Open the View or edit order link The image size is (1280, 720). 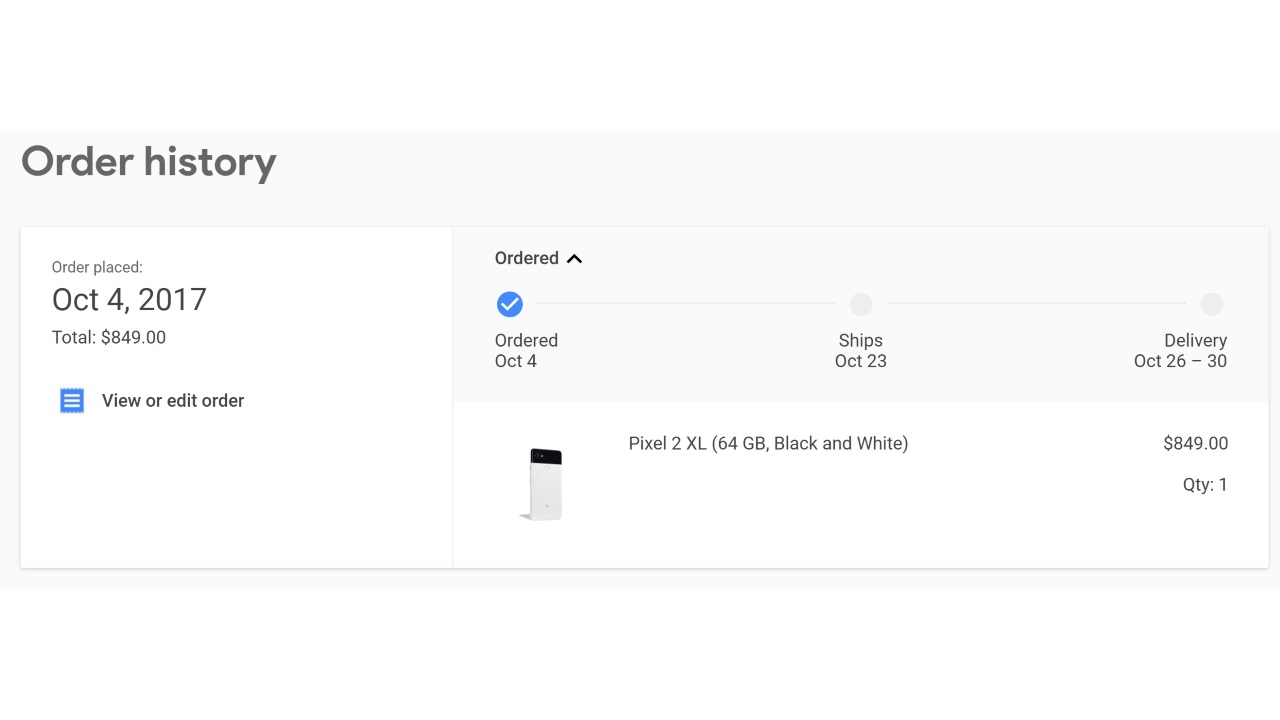coord(172,401)
